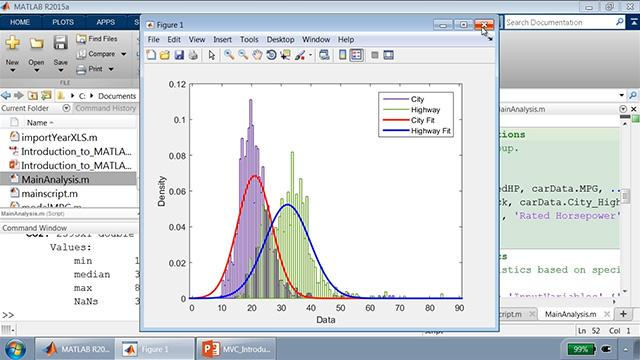Screen dimensions: 640x360
Task: Switch to the HOME ribbon tab
Action: [x=20, y=22]
